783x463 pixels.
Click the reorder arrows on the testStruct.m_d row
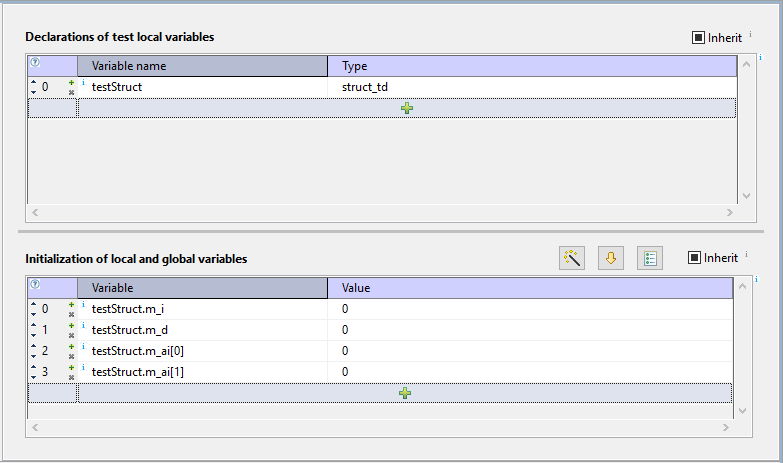pos(34,330)
